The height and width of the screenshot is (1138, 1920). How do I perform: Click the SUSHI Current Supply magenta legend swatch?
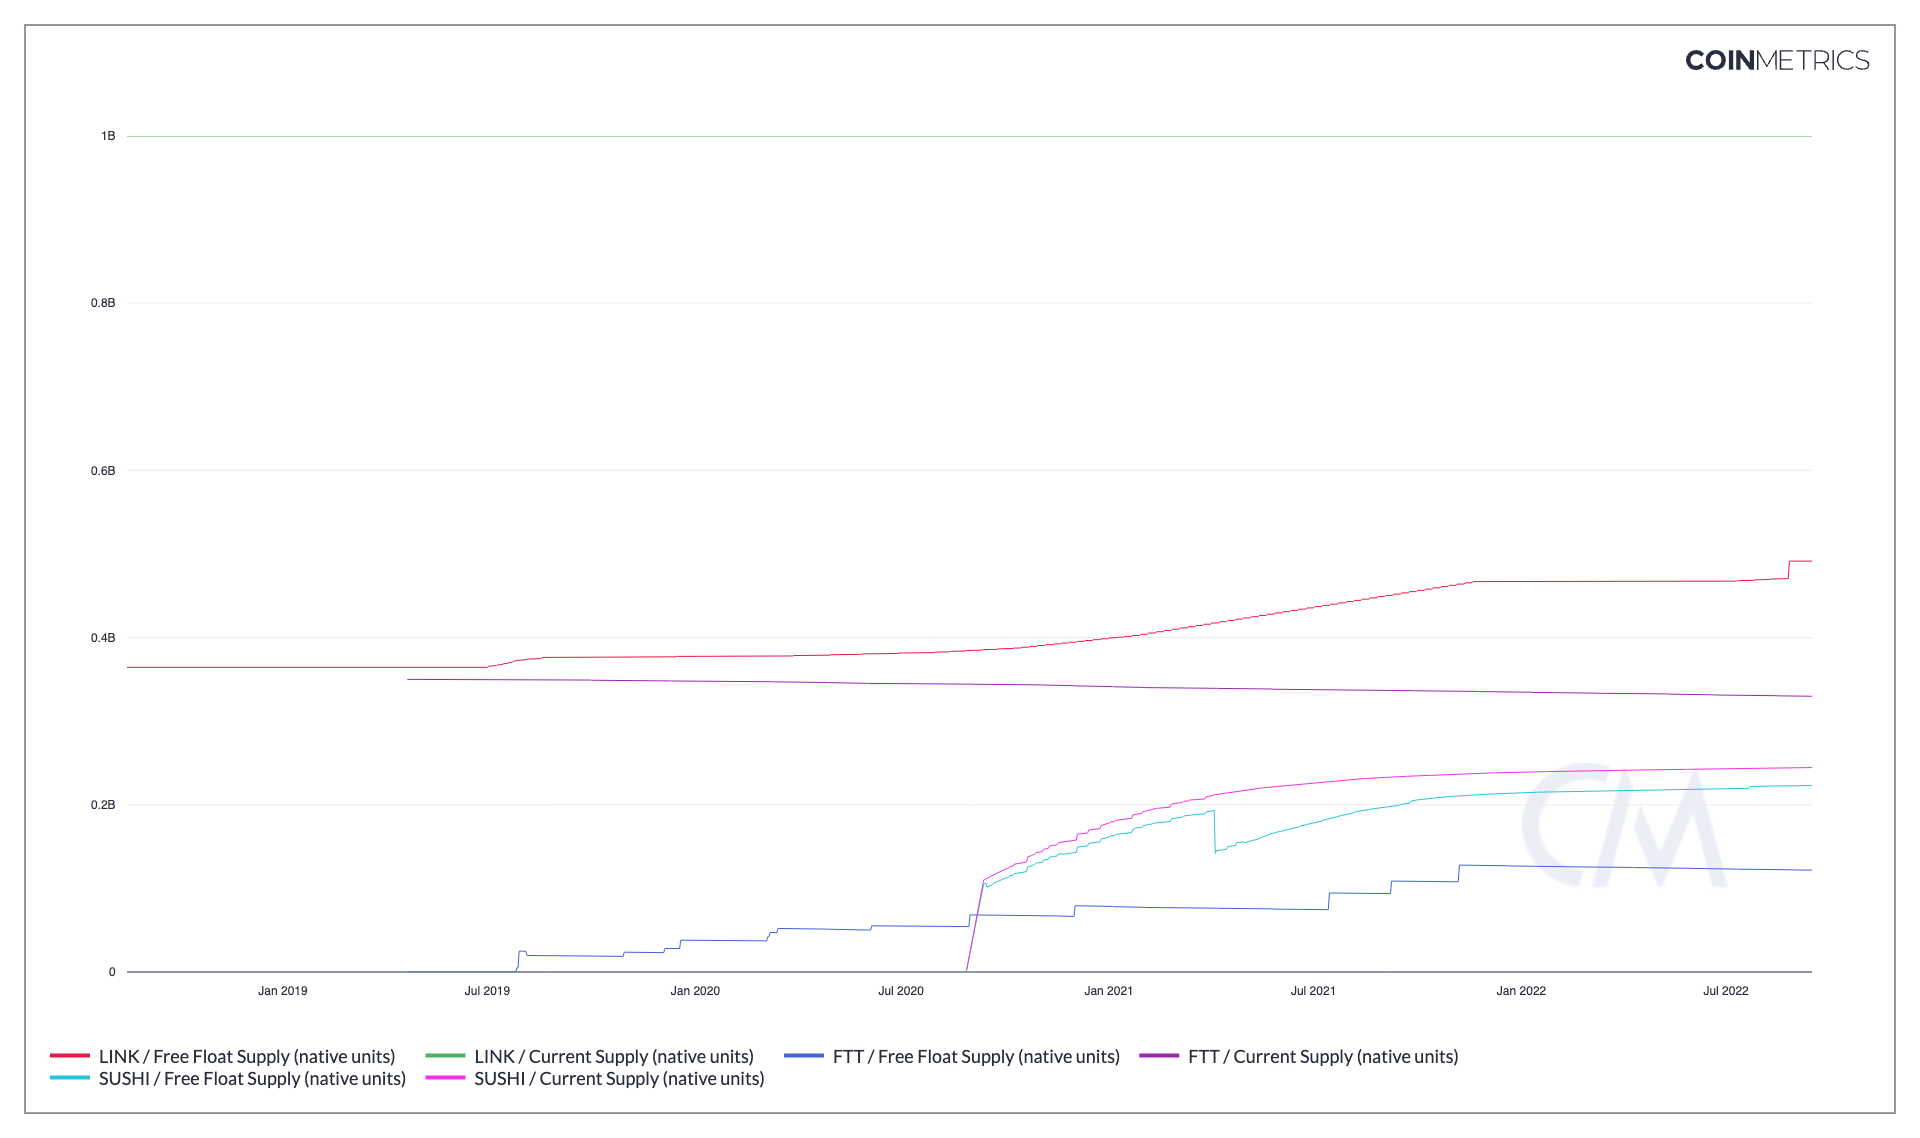(445, 1078)
